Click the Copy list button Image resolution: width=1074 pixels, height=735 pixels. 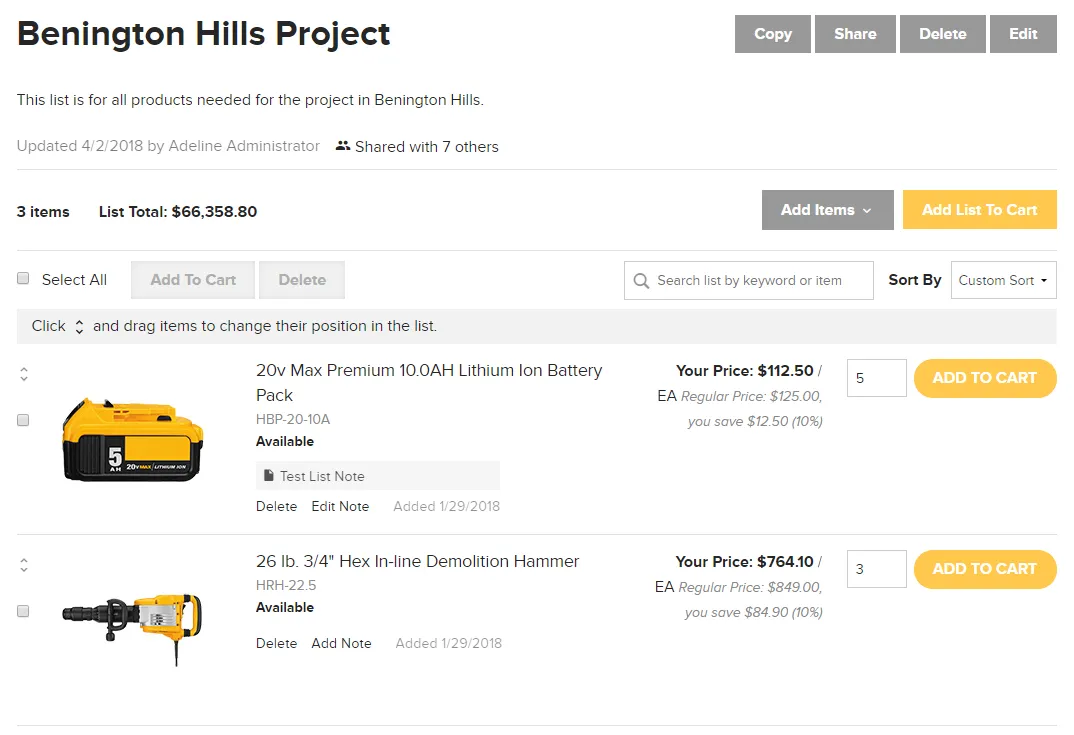click(773, 34)
